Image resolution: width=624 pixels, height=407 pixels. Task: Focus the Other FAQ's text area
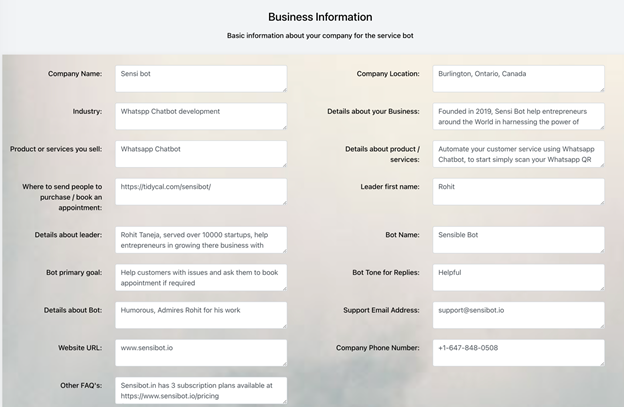pos(199,389)
